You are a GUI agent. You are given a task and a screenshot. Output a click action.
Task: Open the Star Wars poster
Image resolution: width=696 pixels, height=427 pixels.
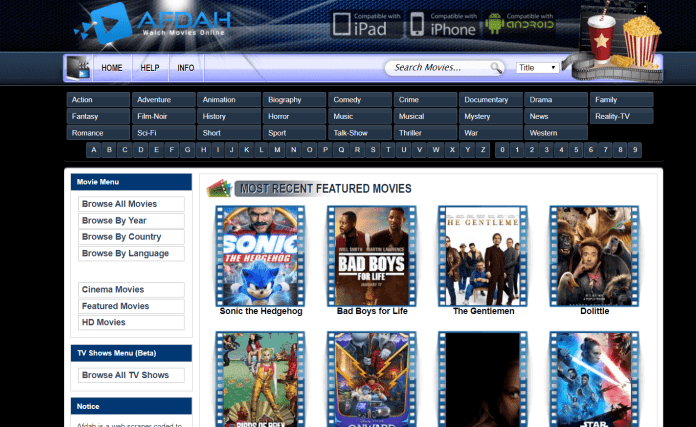coord(594,379)
